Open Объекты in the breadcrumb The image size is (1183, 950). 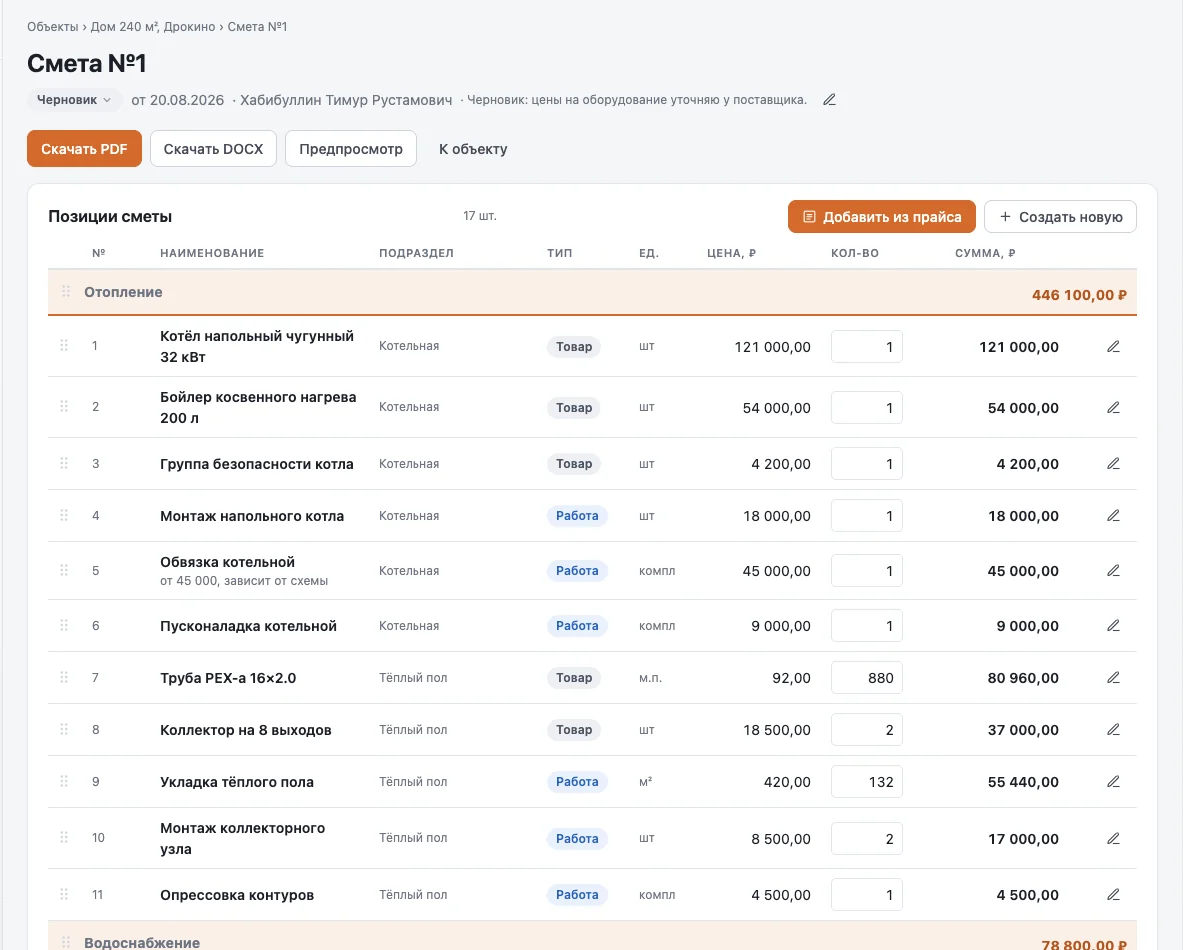coord(53,26)
